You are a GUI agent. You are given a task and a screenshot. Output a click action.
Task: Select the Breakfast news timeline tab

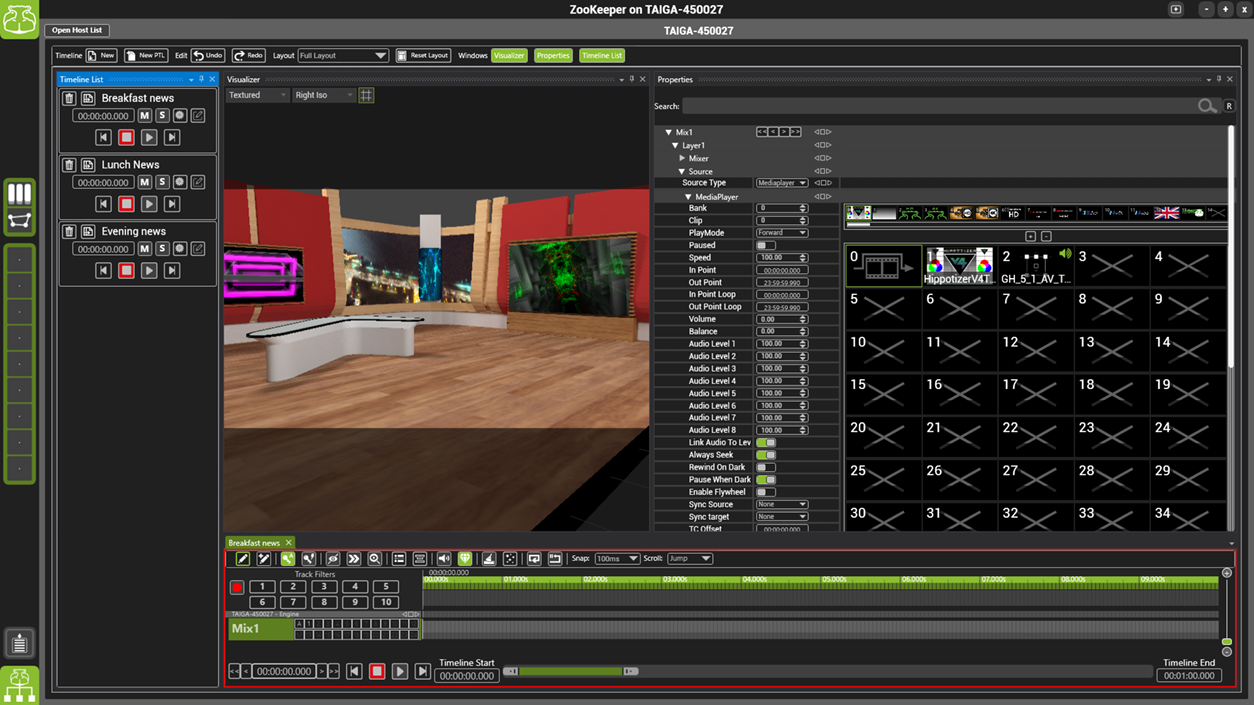(254, 543)
